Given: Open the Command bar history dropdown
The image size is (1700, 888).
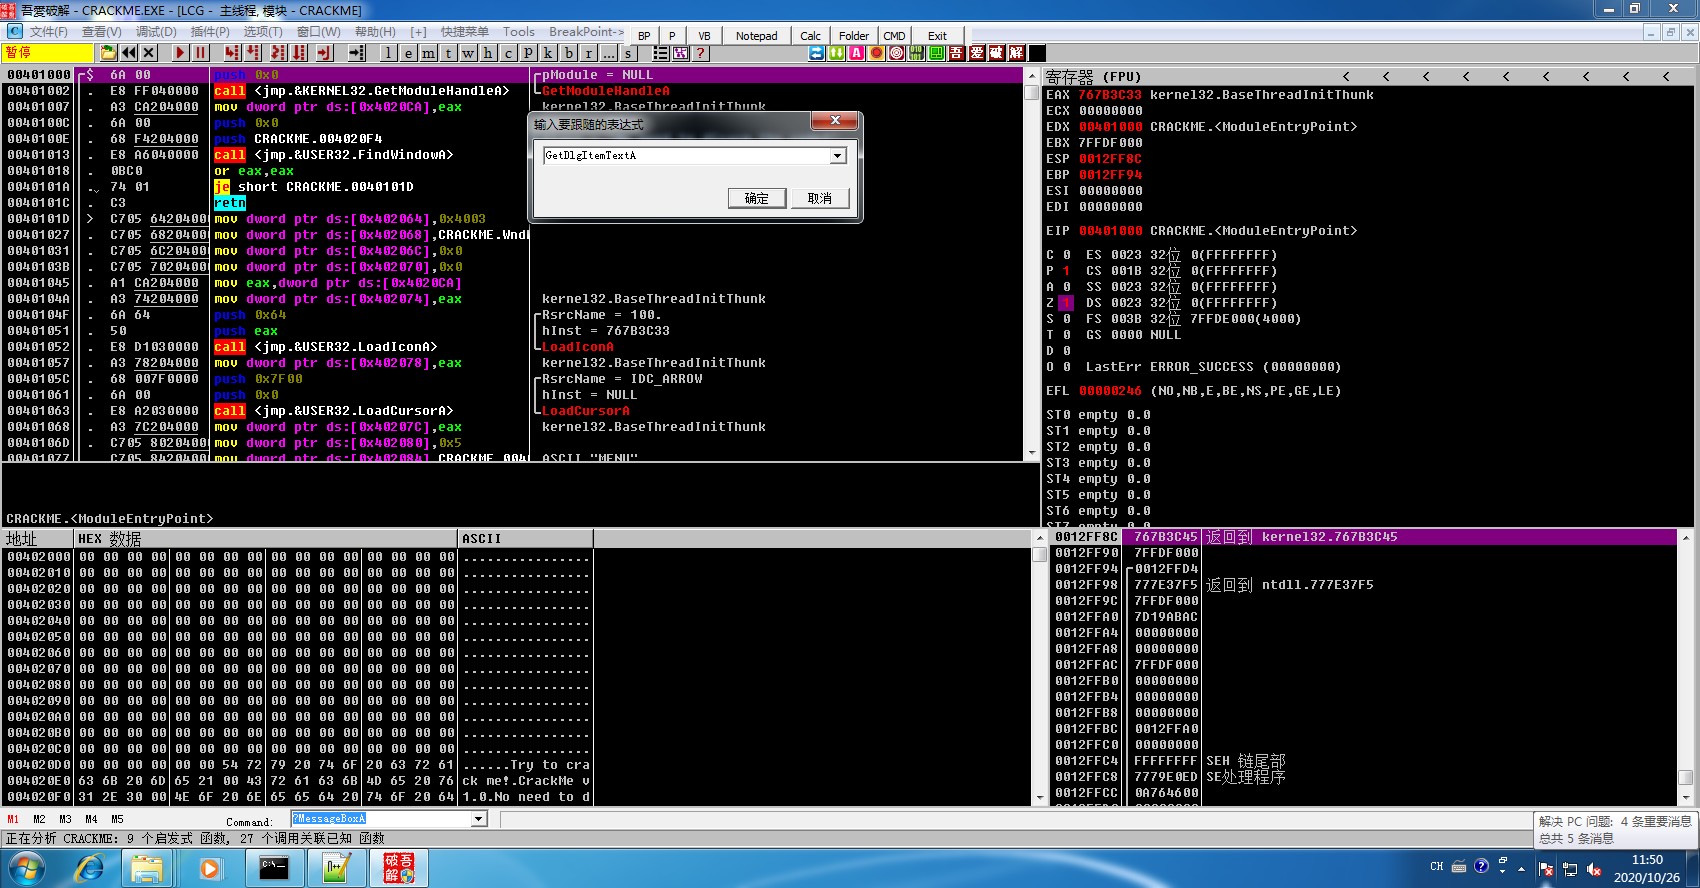Looking at the screenshot, I should 479,819.
